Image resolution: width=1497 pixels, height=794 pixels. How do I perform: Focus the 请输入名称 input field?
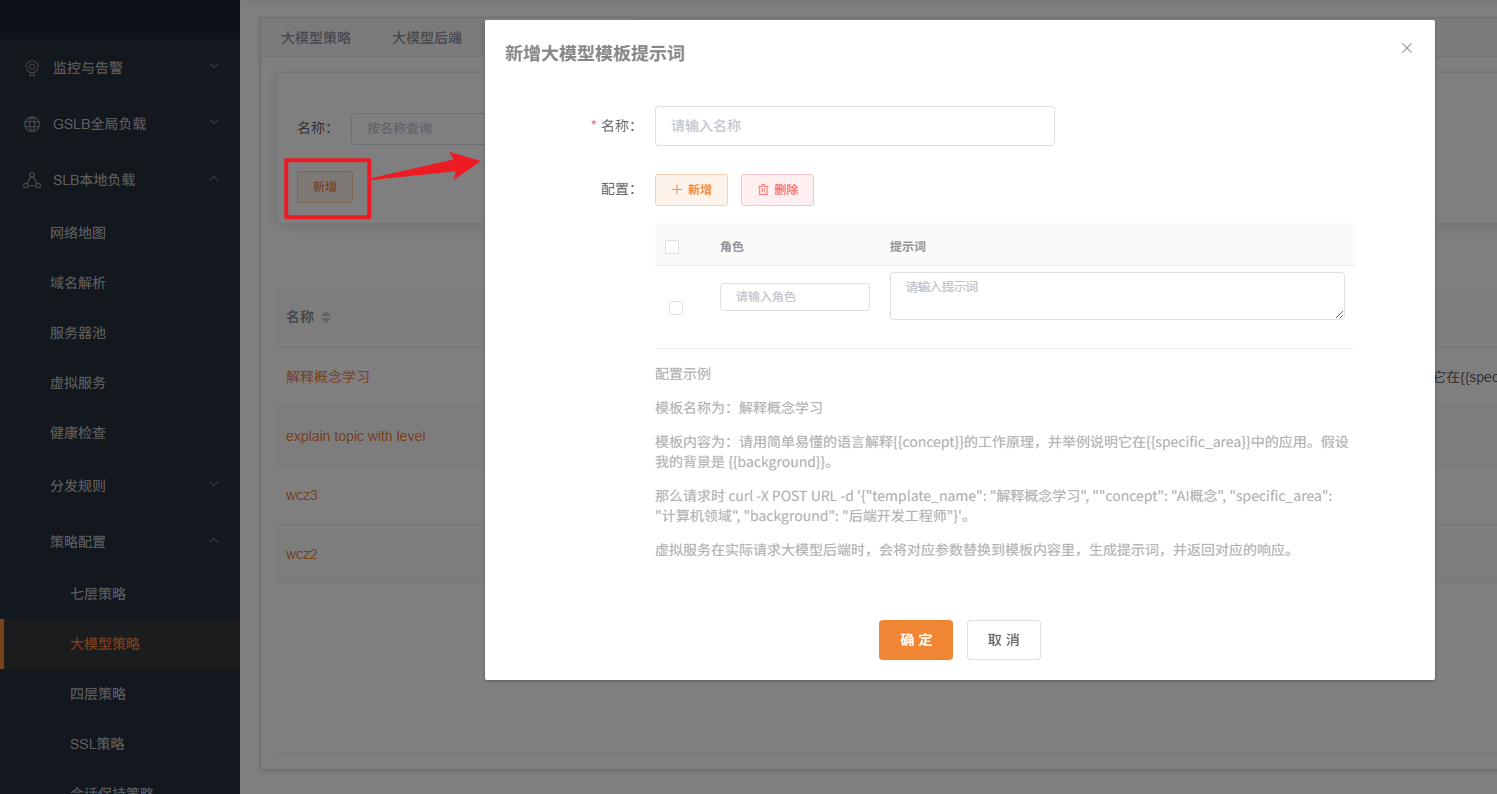tap(854, 126)
